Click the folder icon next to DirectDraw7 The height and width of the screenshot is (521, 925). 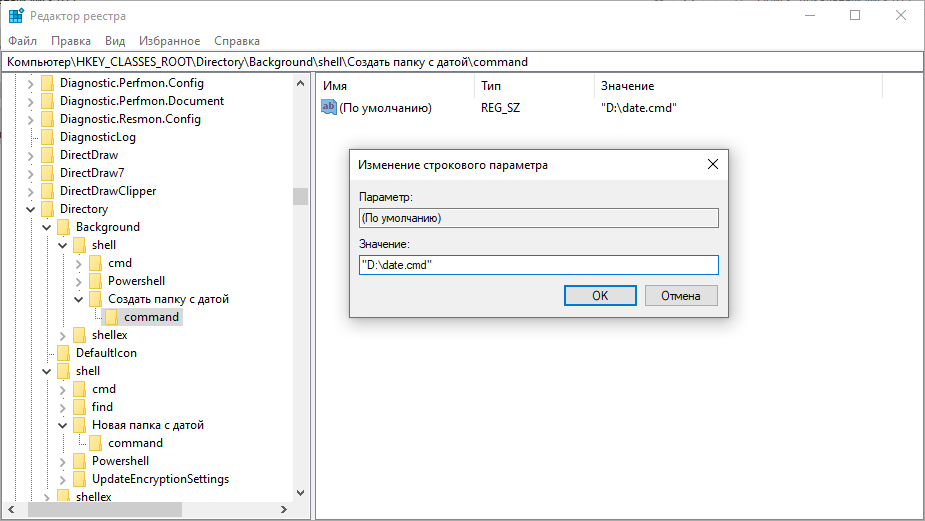pyautogui.click(x=48, y=173)
